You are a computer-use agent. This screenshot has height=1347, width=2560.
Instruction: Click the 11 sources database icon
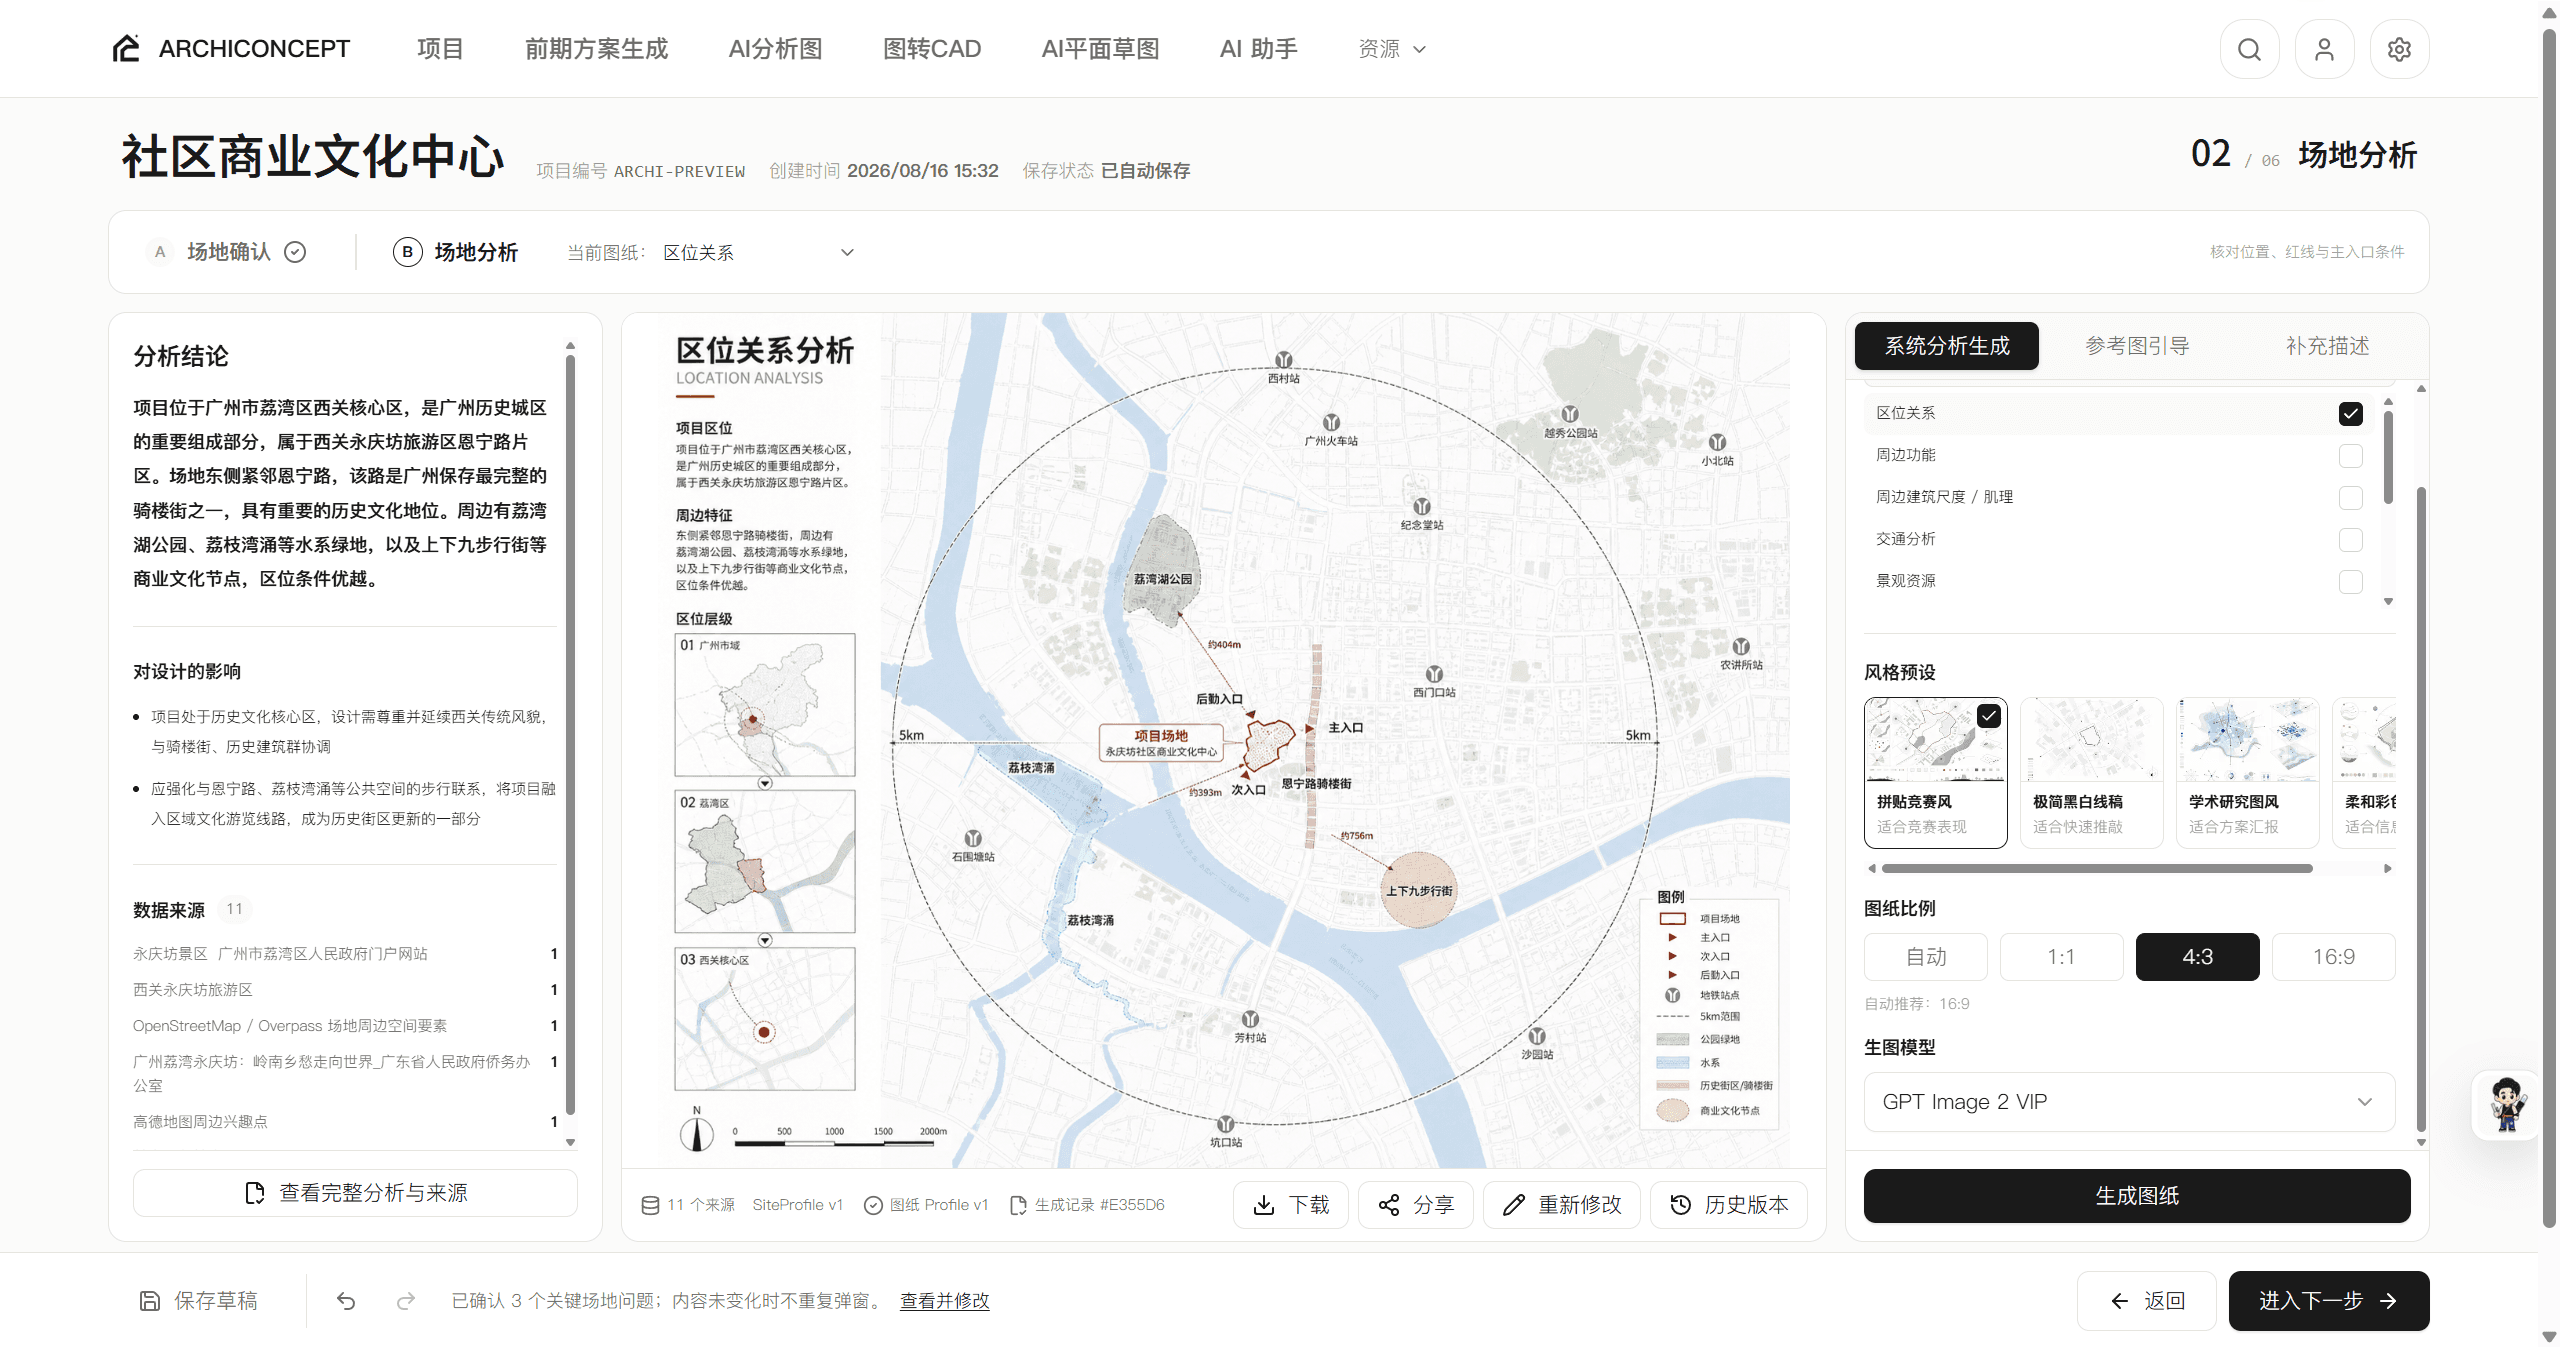point(650,1205)
